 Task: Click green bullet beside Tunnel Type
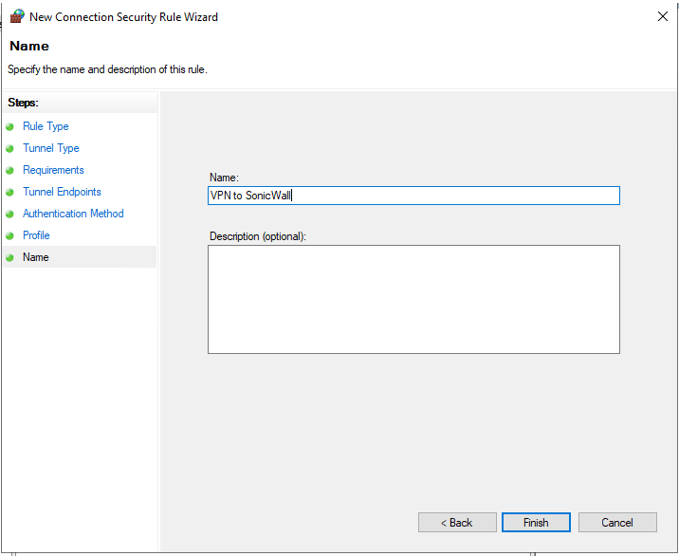click(x=10, y=149)
